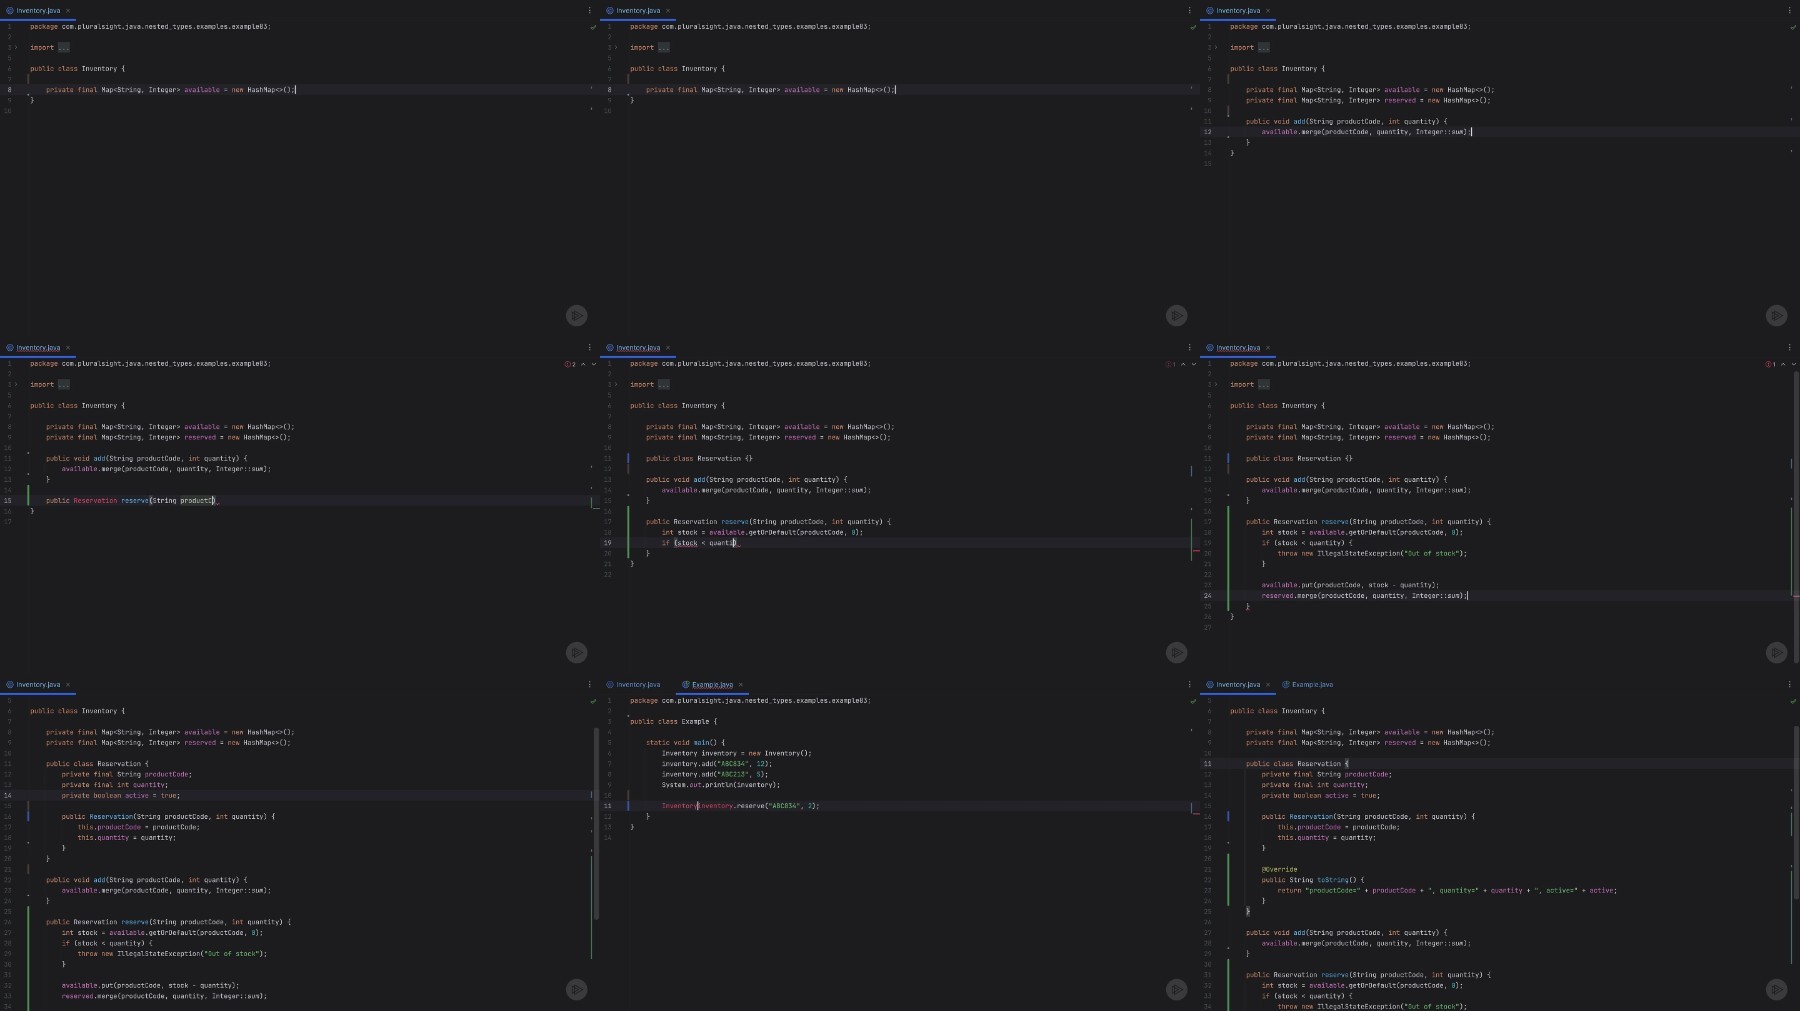Open the three-dot tab menu in top-left panel
This screenshot has width=1800, height=1011.
click(x=589, y=11)
